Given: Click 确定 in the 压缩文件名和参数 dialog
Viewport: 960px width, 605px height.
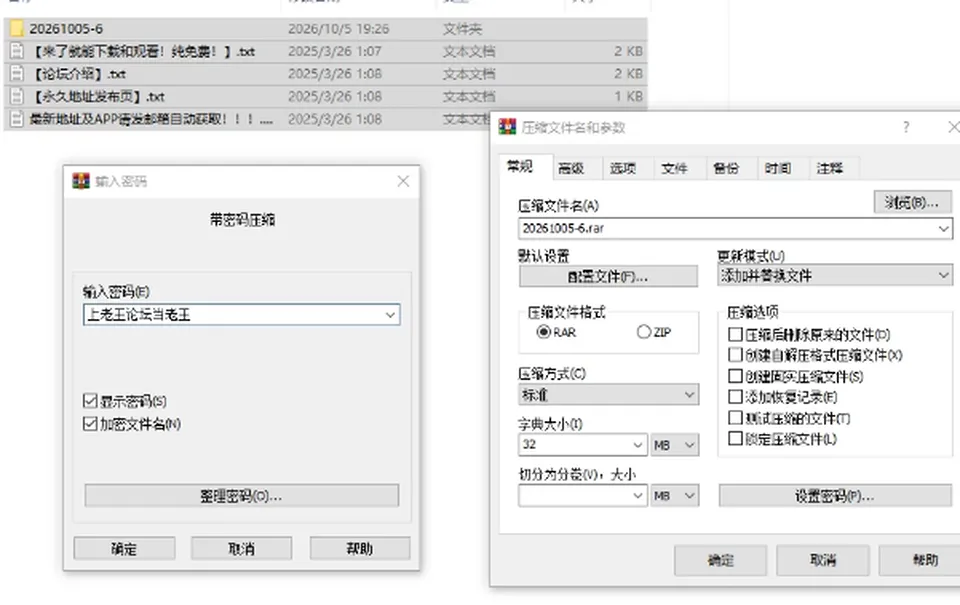Looking at the screenshot, I should coord(721,560).
